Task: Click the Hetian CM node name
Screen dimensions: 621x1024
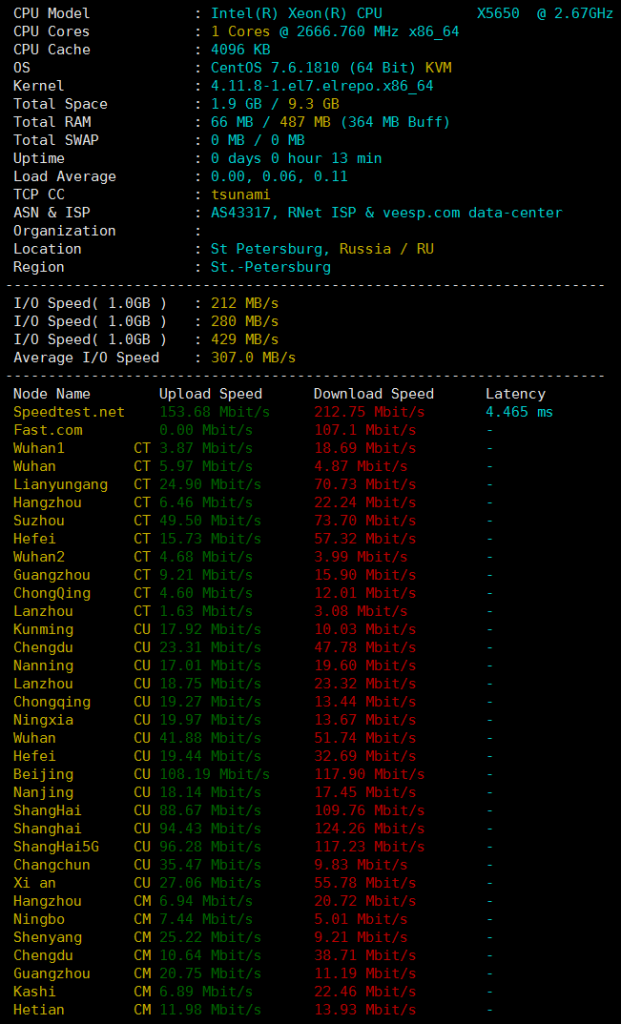Action: pos(39,1010)
